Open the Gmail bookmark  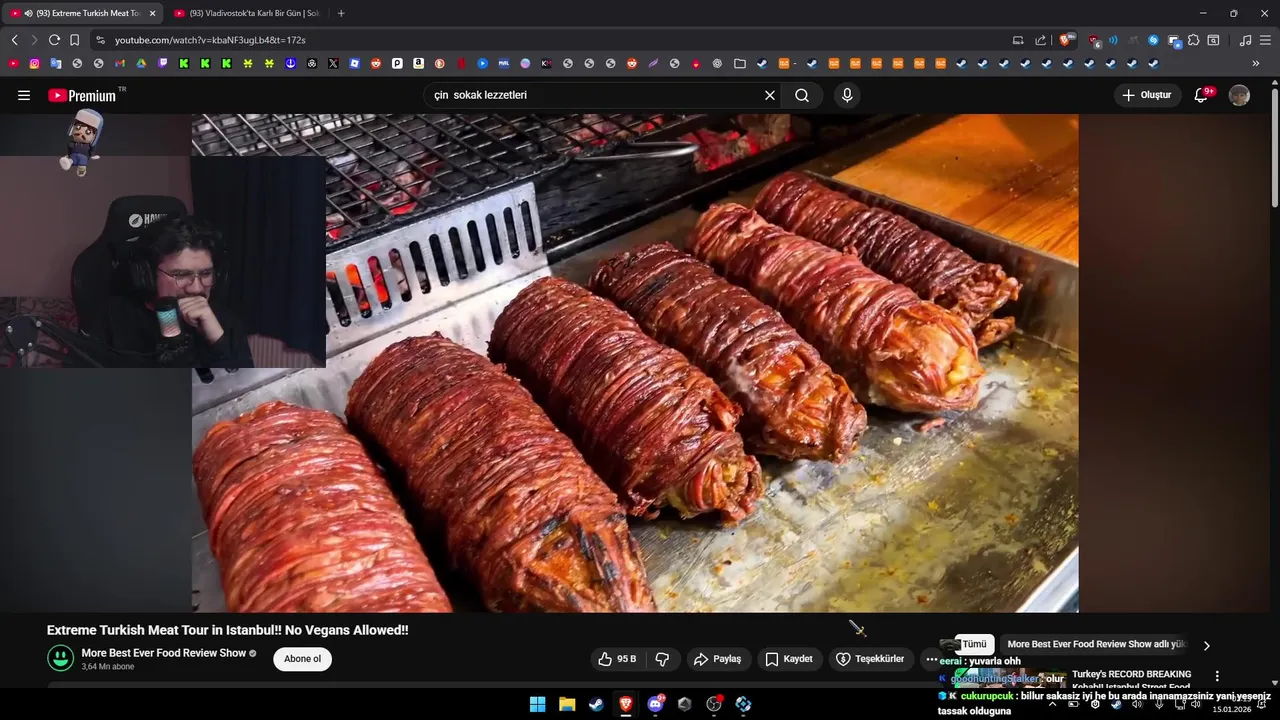120,63
